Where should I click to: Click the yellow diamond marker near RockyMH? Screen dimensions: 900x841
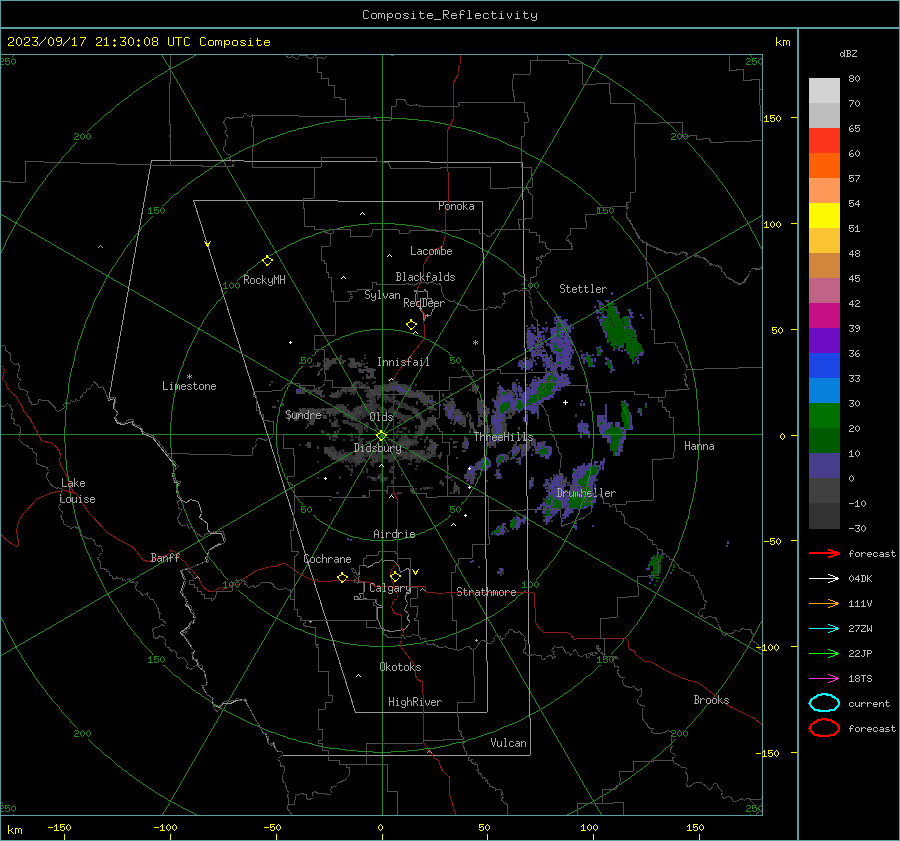pyautogui.click(x=267, y=261)
